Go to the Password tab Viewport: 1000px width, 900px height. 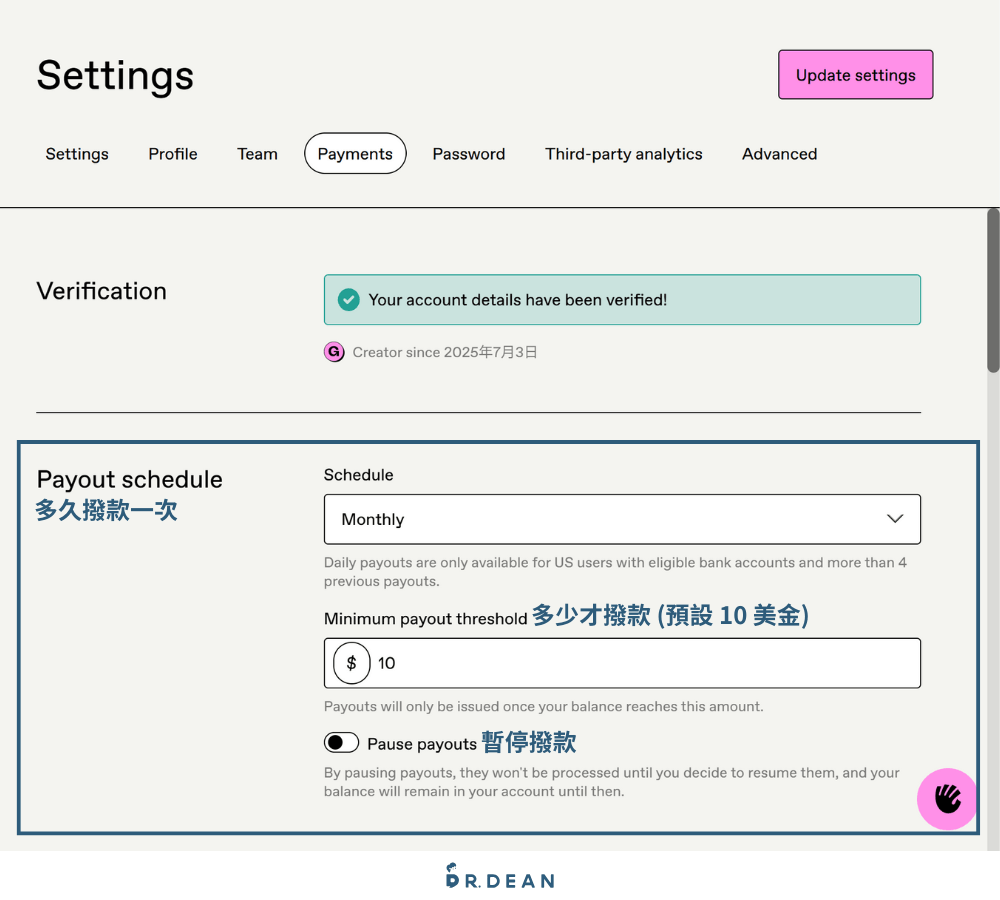468,154
